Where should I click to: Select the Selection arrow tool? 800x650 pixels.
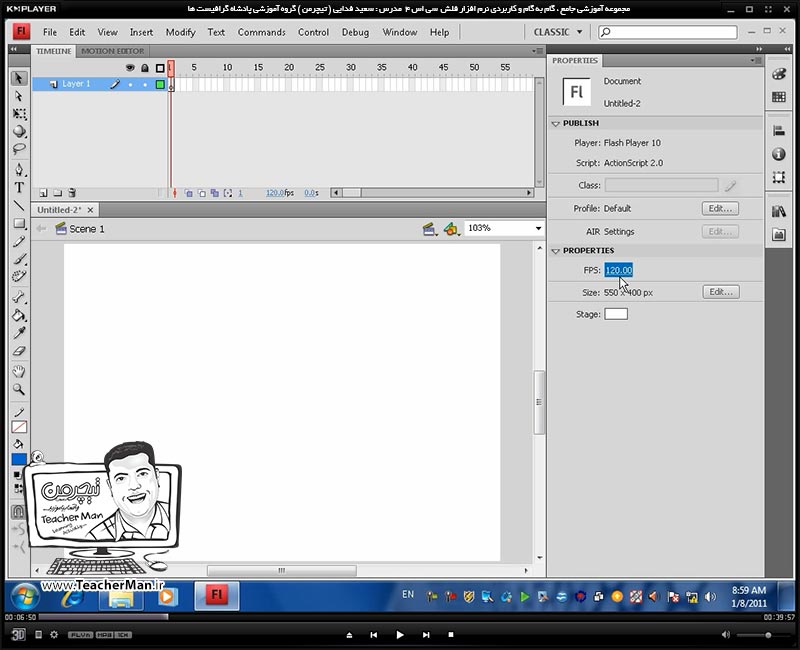(x=19, y=78)
